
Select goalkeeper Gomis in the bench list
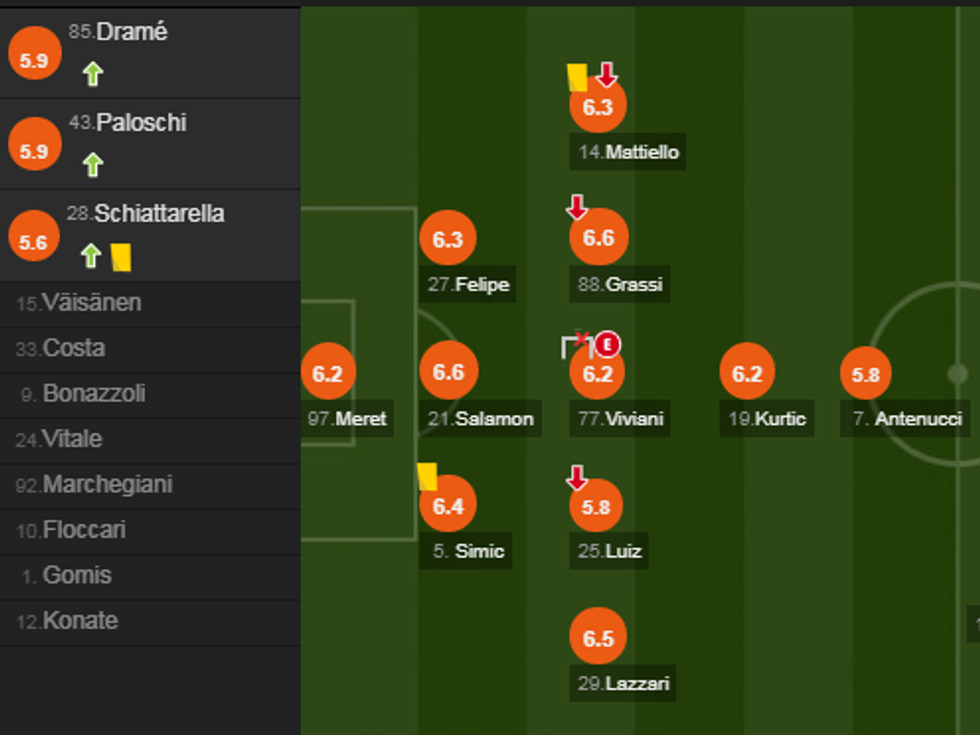tap(77, 575)
